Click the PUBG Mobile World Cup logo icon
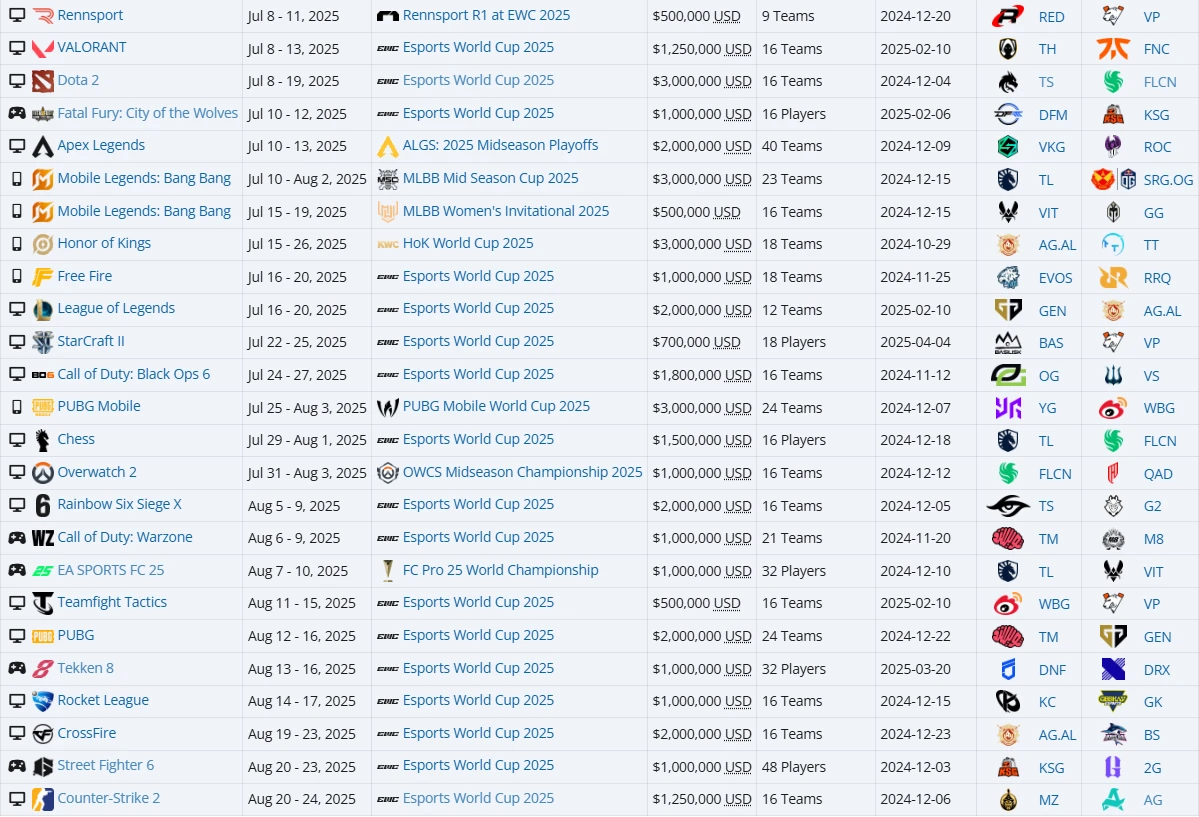The width and height of the screenshot is (1199, 817). click(388, 408)
